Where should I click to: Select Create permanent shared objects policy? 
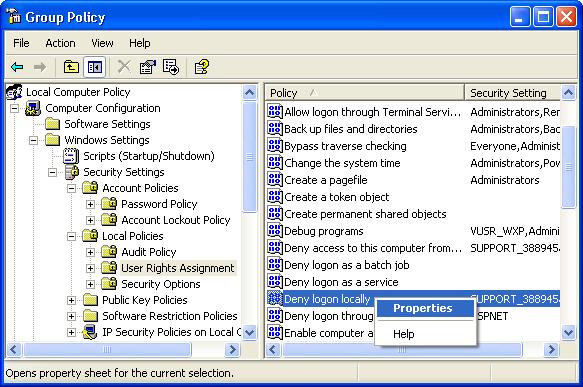click(365, 214)
